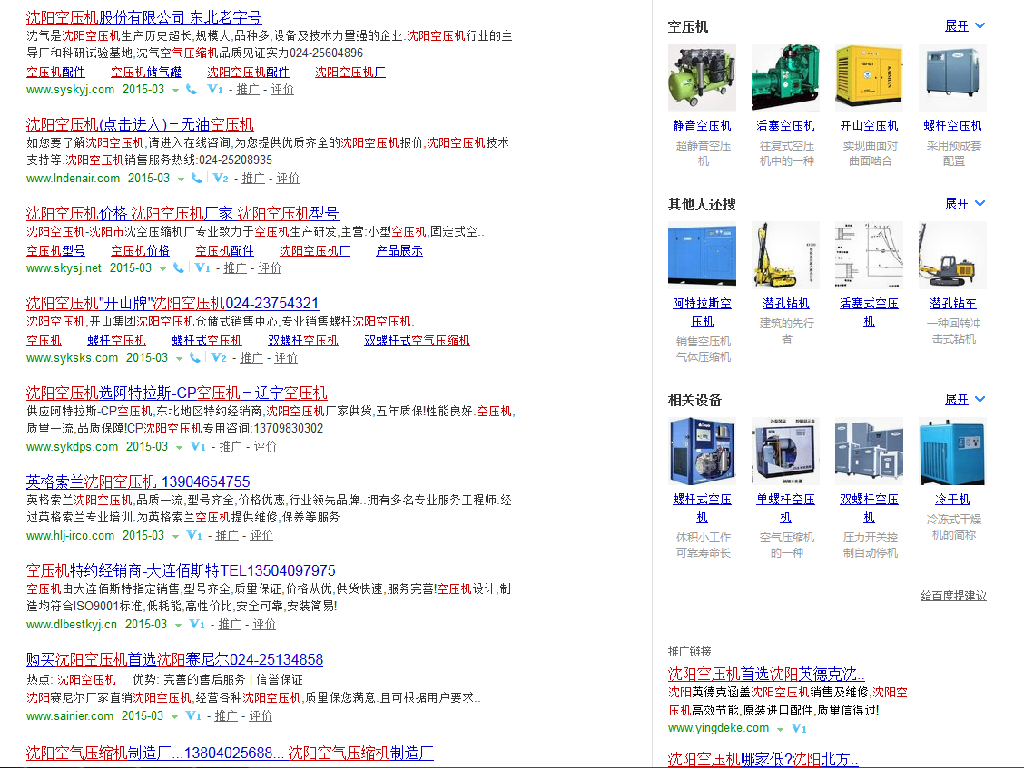The height and width of the screenshot is (768, 1024).
Task: Click the phone icon beside www.skysj.net
Action: 178,268
